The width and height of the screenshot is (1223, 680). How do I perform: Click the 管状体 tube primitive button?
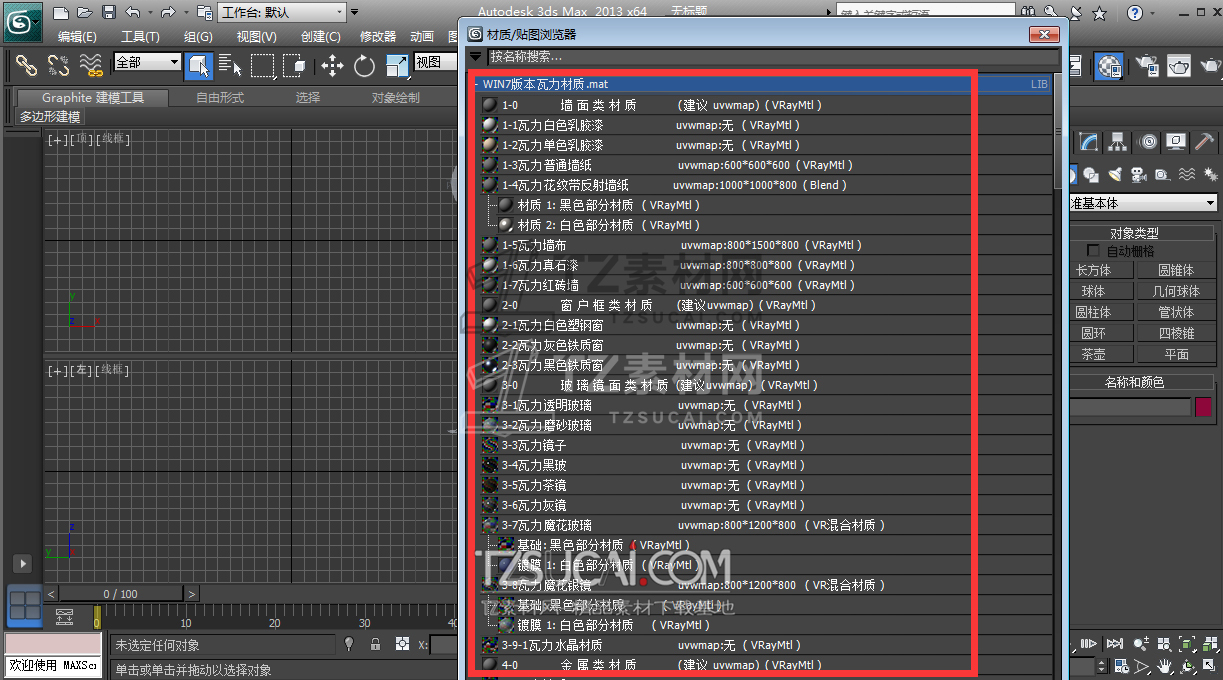click(1176, 312)
